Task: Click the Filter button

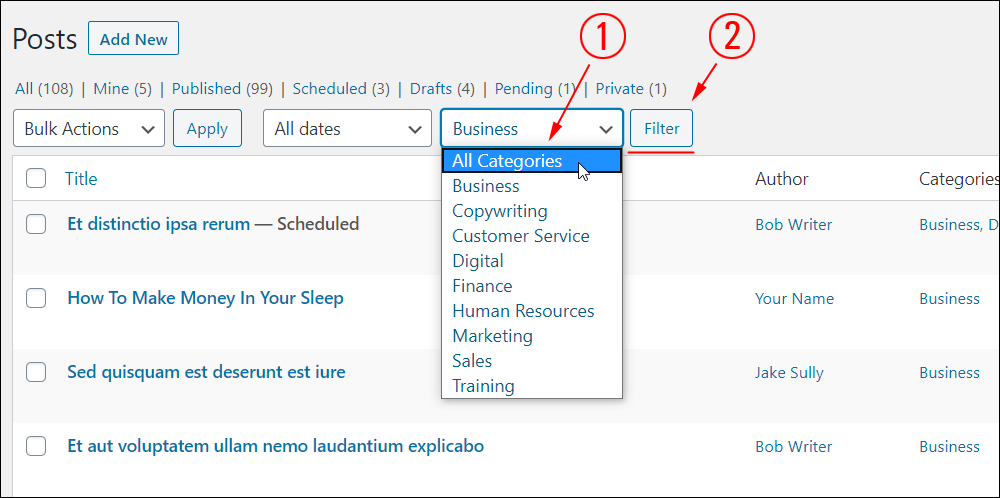Action: [x=661, y=129]
